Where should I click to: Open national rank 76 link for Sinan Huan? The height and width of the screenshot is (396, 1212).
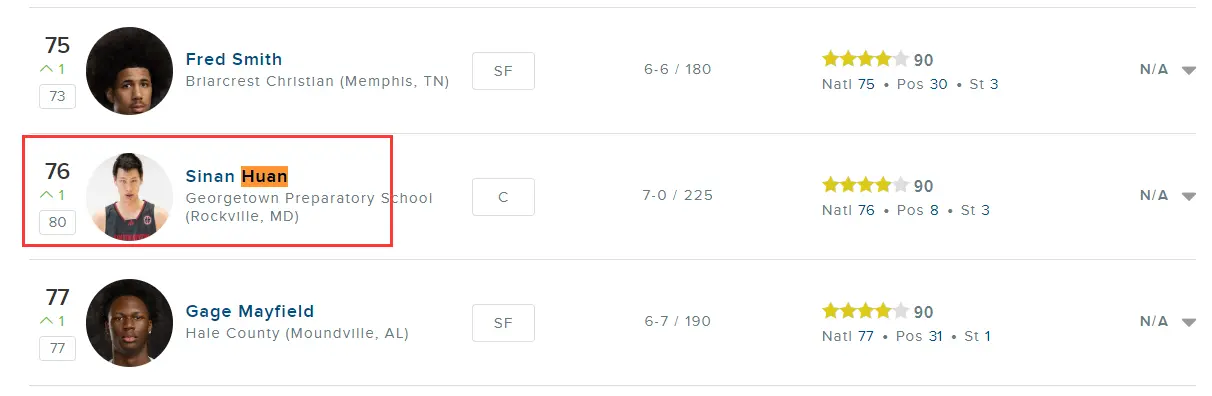[866, 210]
